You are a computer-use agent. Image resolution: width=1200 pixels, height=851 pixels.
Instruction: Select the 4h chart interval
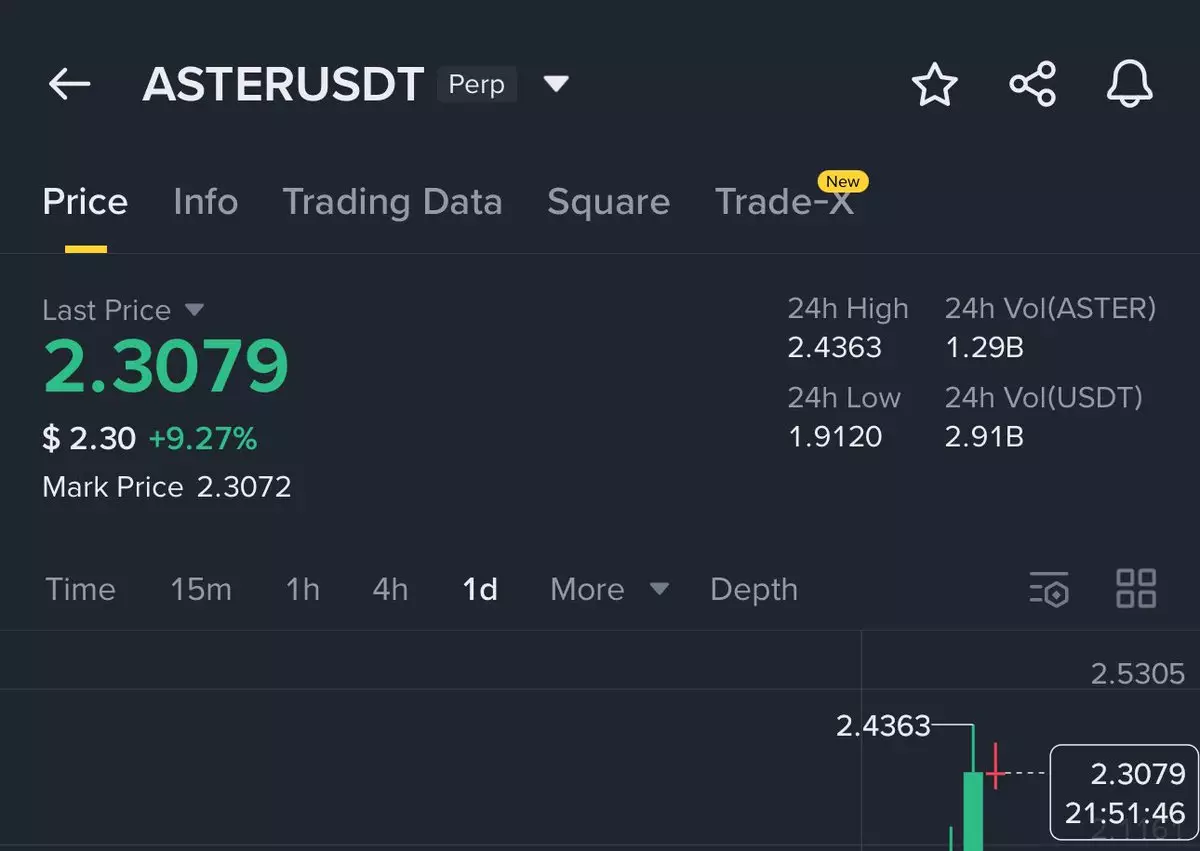[390, 589]
